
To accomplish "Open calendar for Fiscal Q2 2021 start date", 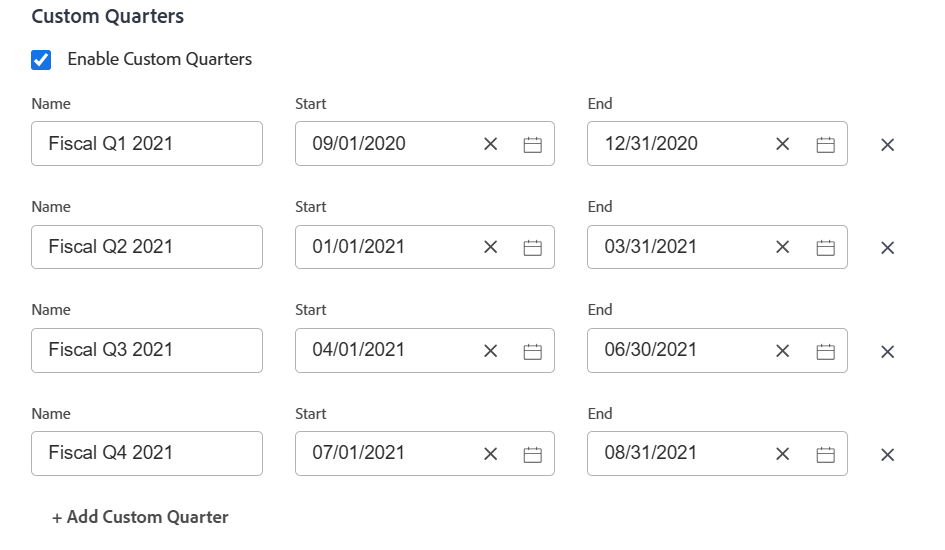I will point(532,248).
